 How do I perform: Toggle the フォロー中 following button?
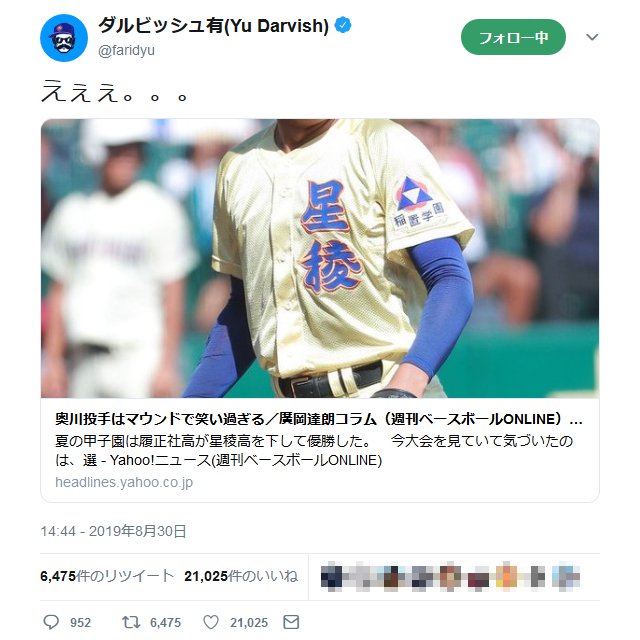coord(513,37)
